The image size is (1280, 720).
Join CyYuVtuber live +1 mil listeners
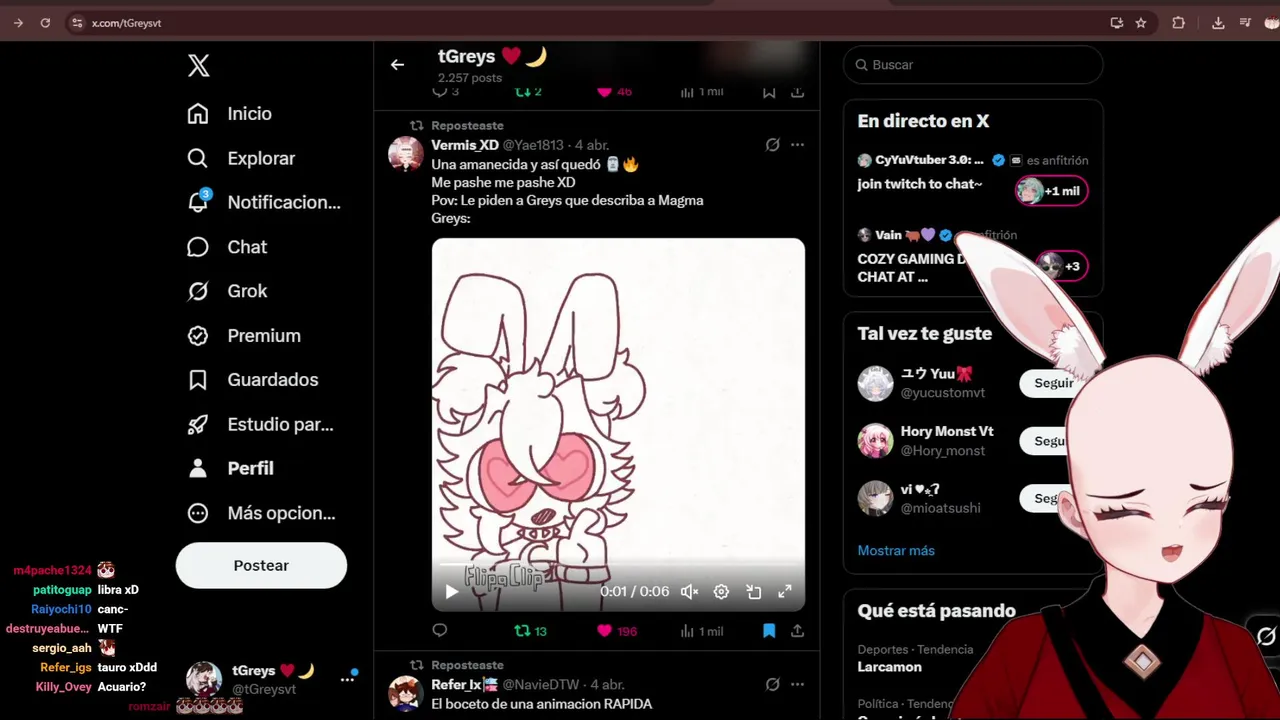tap(1051, 191)
